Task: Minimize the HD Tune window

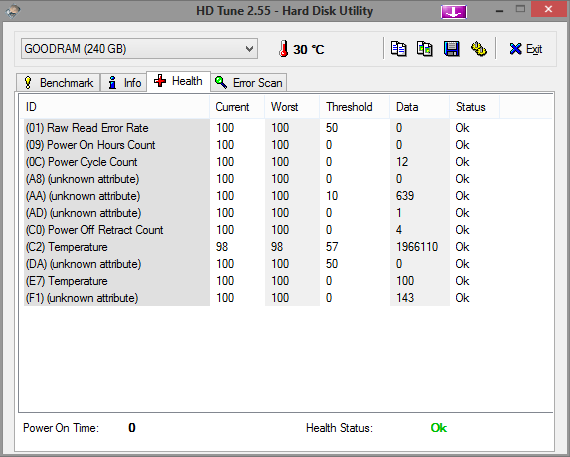Action: [499, 11]
